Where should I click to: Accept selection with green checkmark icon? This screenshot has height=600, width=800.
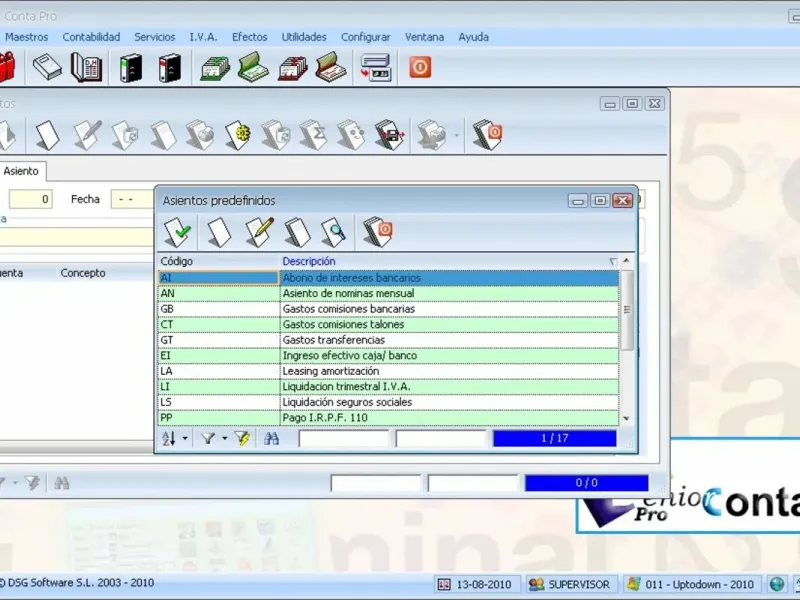point(178,232)
